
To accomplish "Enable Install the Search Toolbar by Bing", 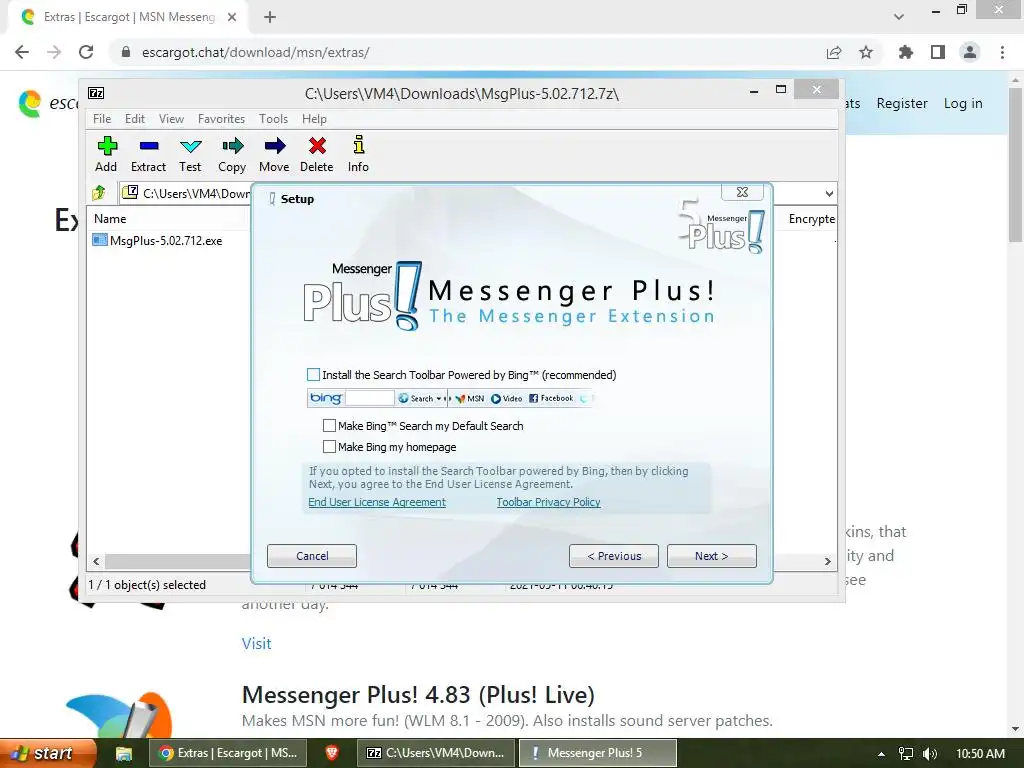I will pyautogui.click(x=313, y=374).
